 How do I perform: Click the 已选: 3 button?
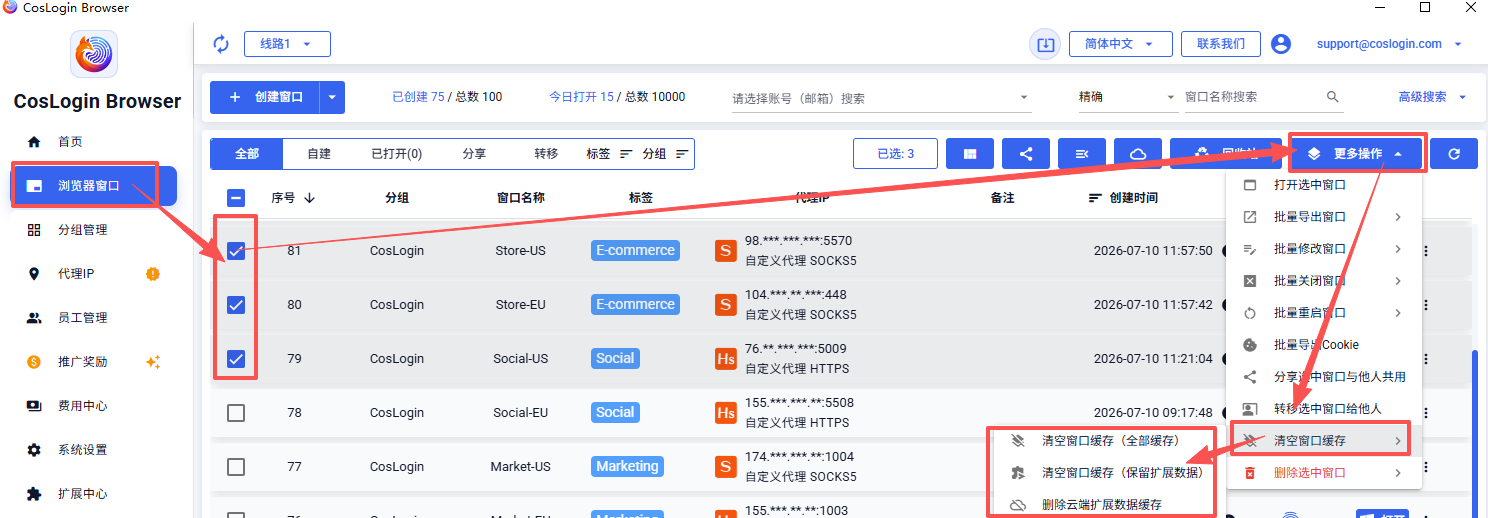895,154
